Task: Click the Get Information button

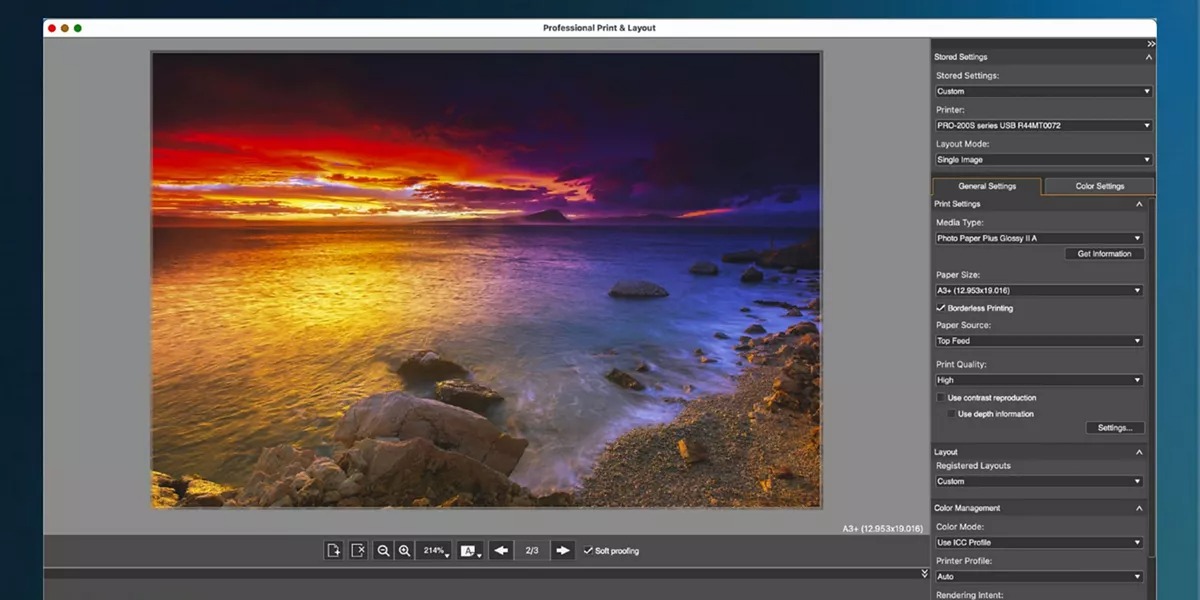Action: 1104,254
